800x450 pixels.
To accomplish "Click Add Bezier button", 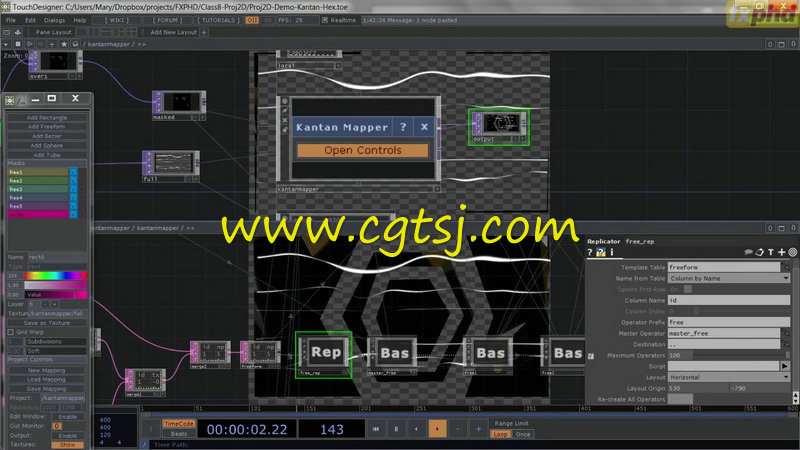I will coord(47,136).
